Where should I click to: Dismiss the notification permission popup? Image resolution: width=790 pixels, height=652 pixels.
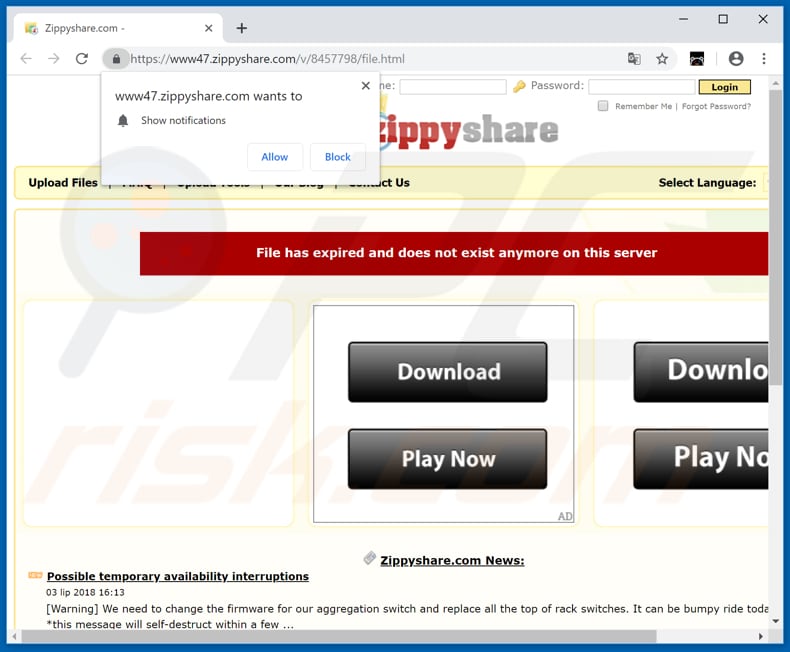[x=366, y=86]
